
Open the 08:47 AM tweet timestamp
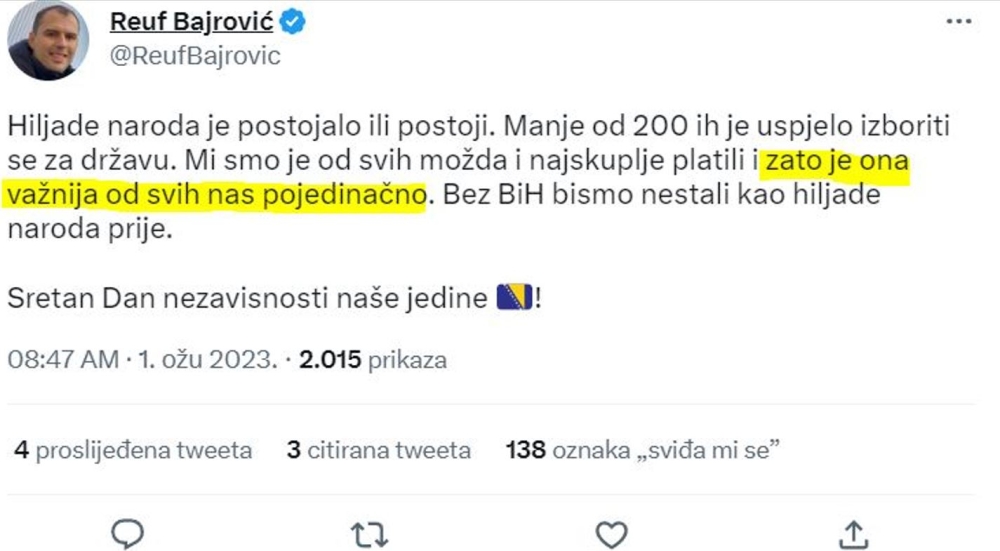point(63,360)
